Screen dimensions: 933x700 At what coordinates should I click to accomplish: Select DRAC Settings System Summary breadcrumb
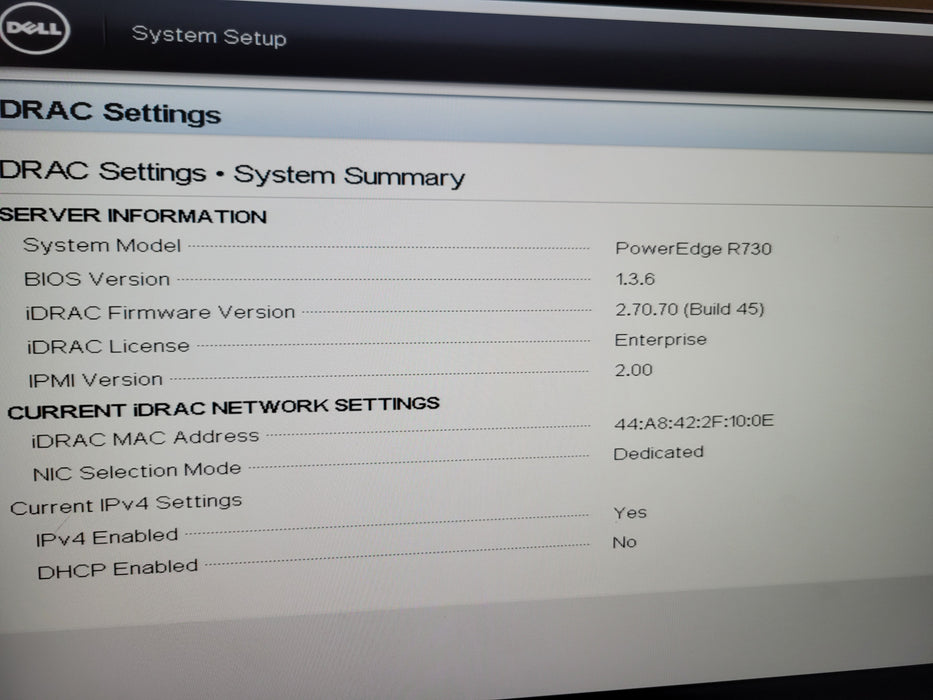(232, 174)
